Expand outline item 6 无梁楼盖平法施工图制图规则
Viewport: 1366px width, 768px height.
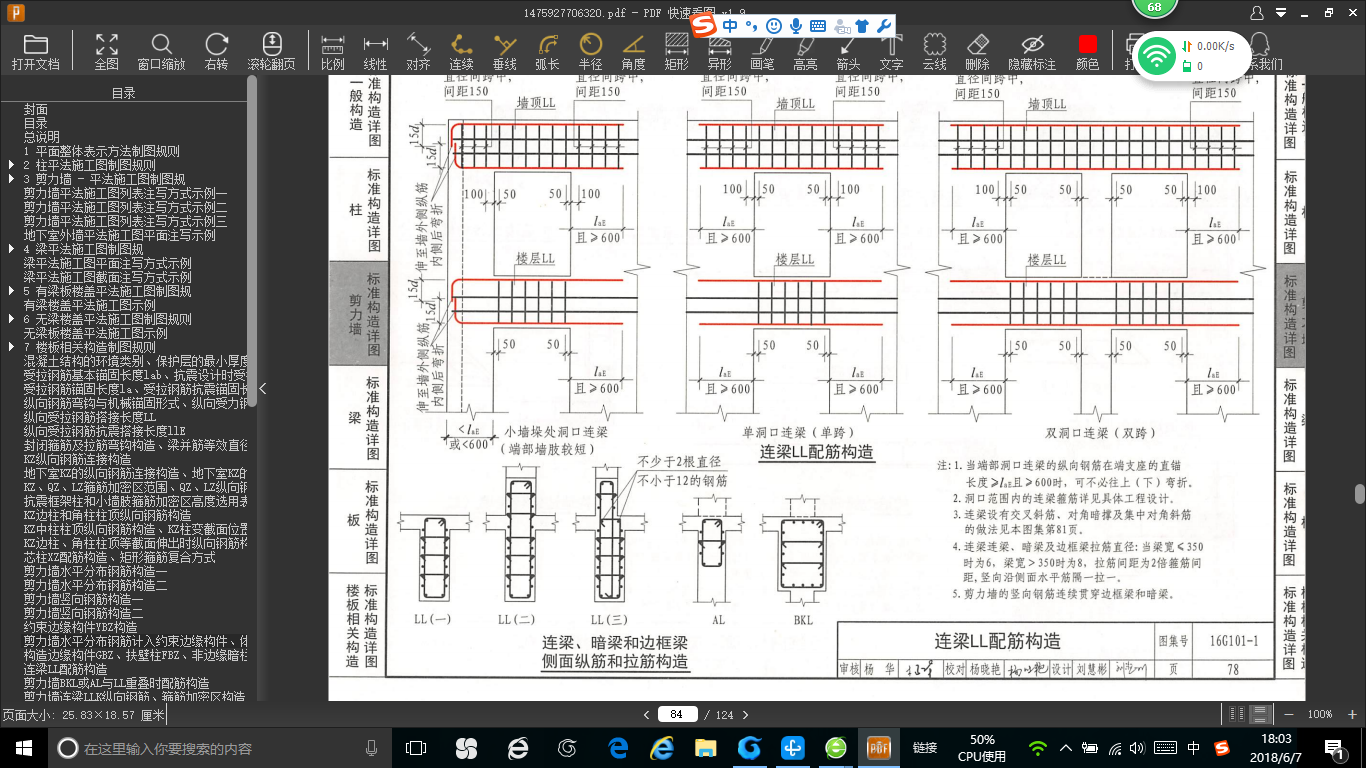click(11, 319)
